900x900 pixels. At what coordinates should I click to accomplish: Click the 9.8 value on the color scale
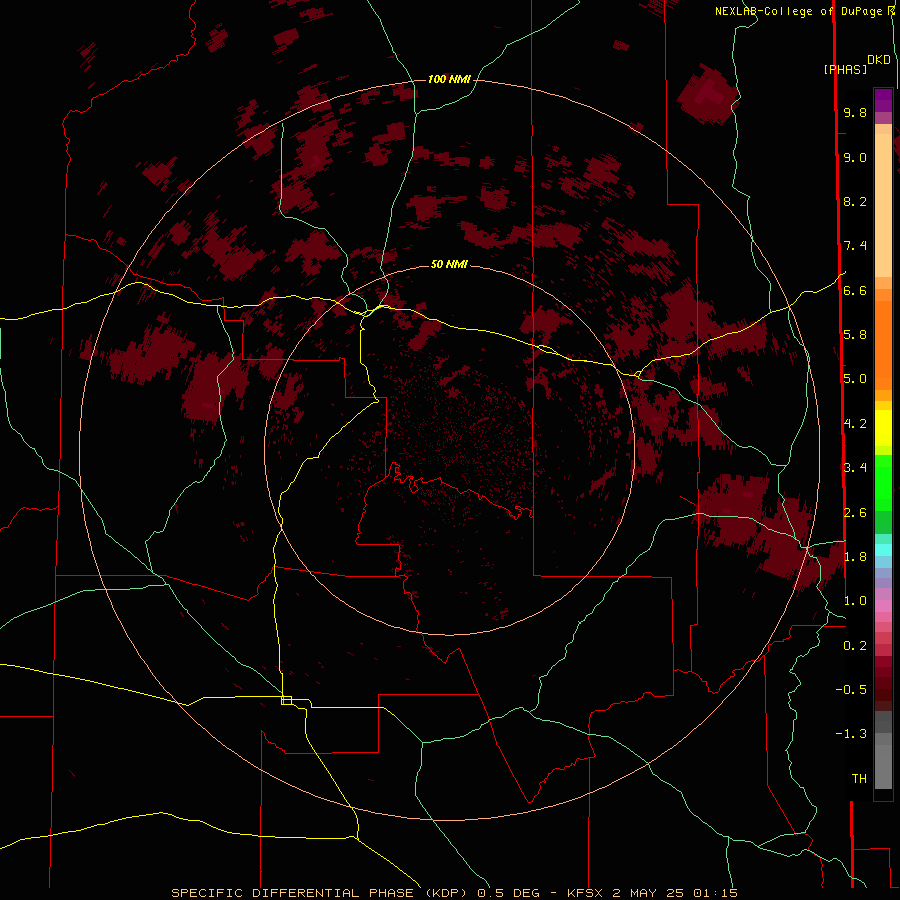[855, 112]
